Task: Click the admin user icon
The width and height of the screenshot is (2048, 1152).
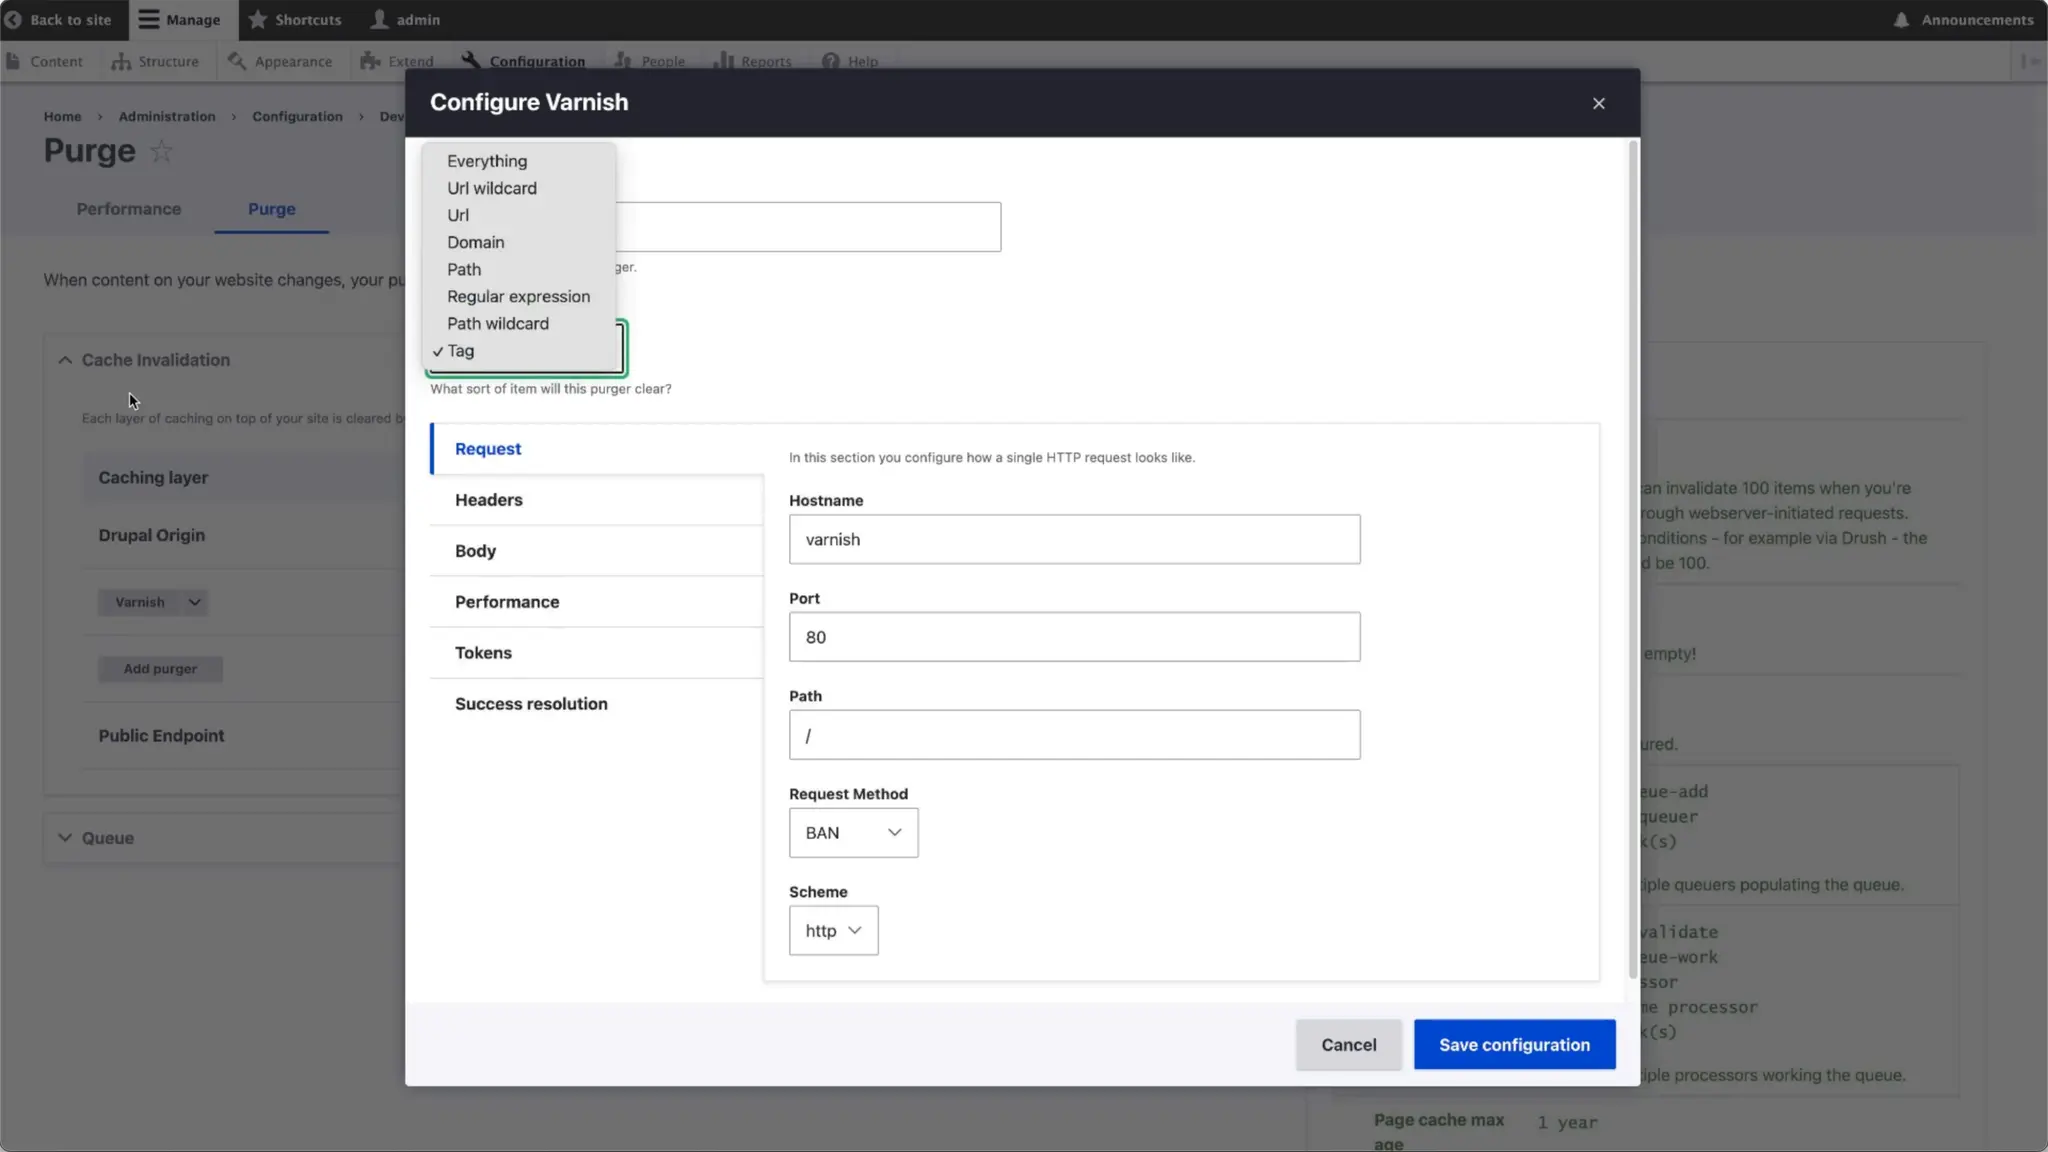Action: click(380, 20)
